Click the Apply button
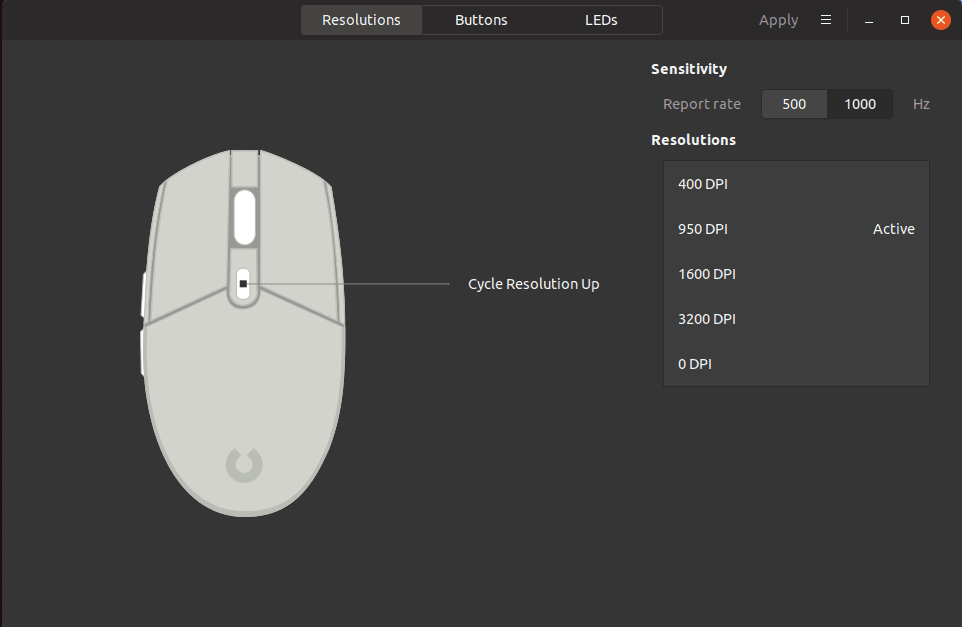Viewport: 962px width, 627px height. 778,19
